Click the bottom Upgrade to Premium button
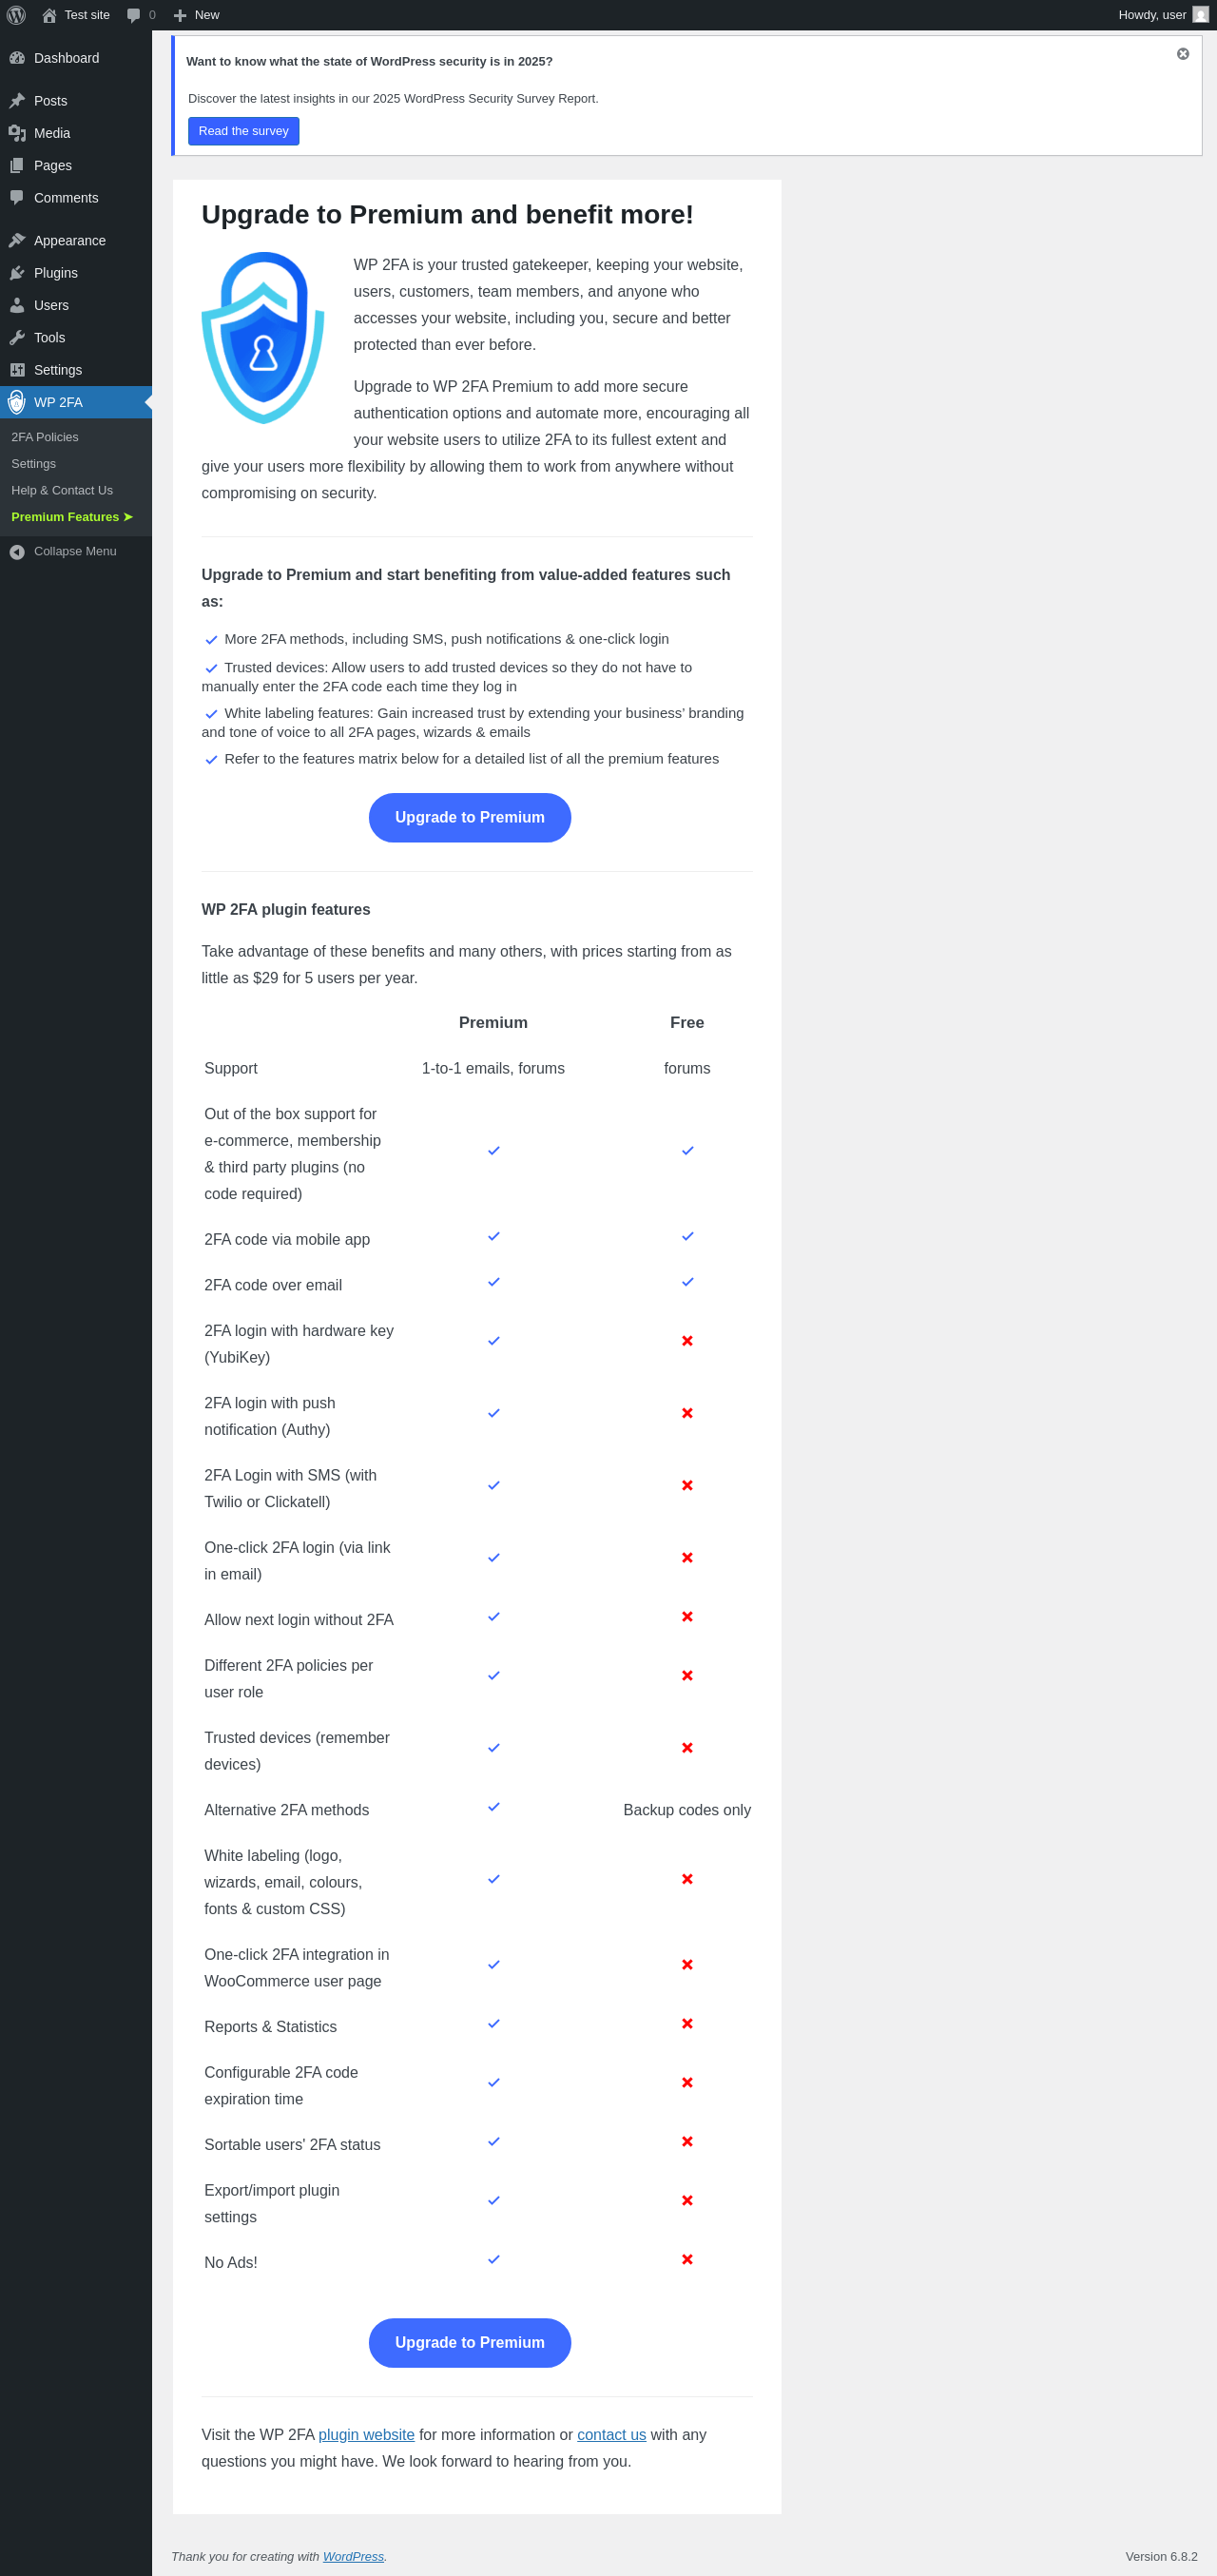 pyautogui.click(x=469, y=2342)
